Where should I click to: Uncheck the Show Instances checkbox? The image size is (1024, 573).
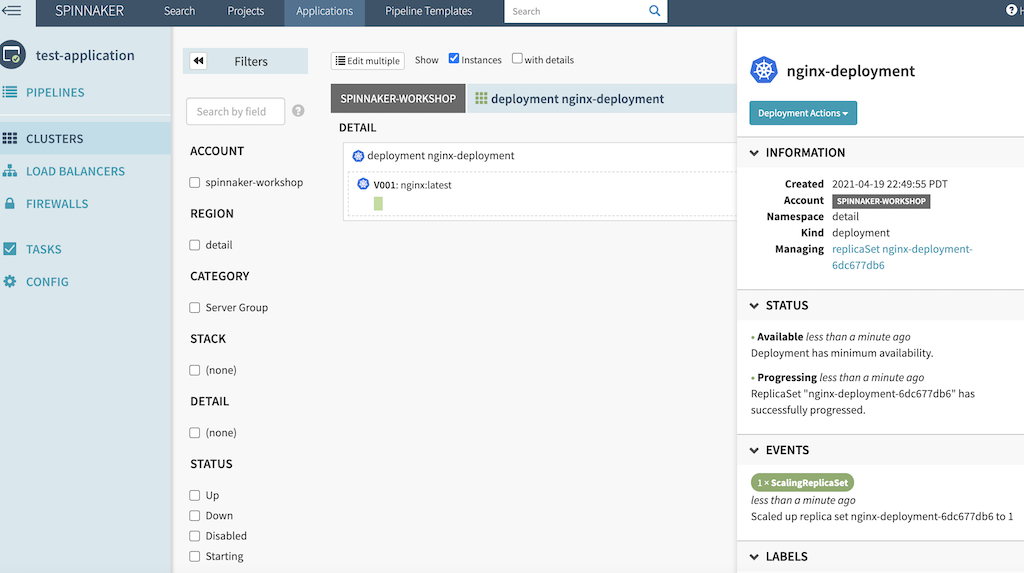454,58
